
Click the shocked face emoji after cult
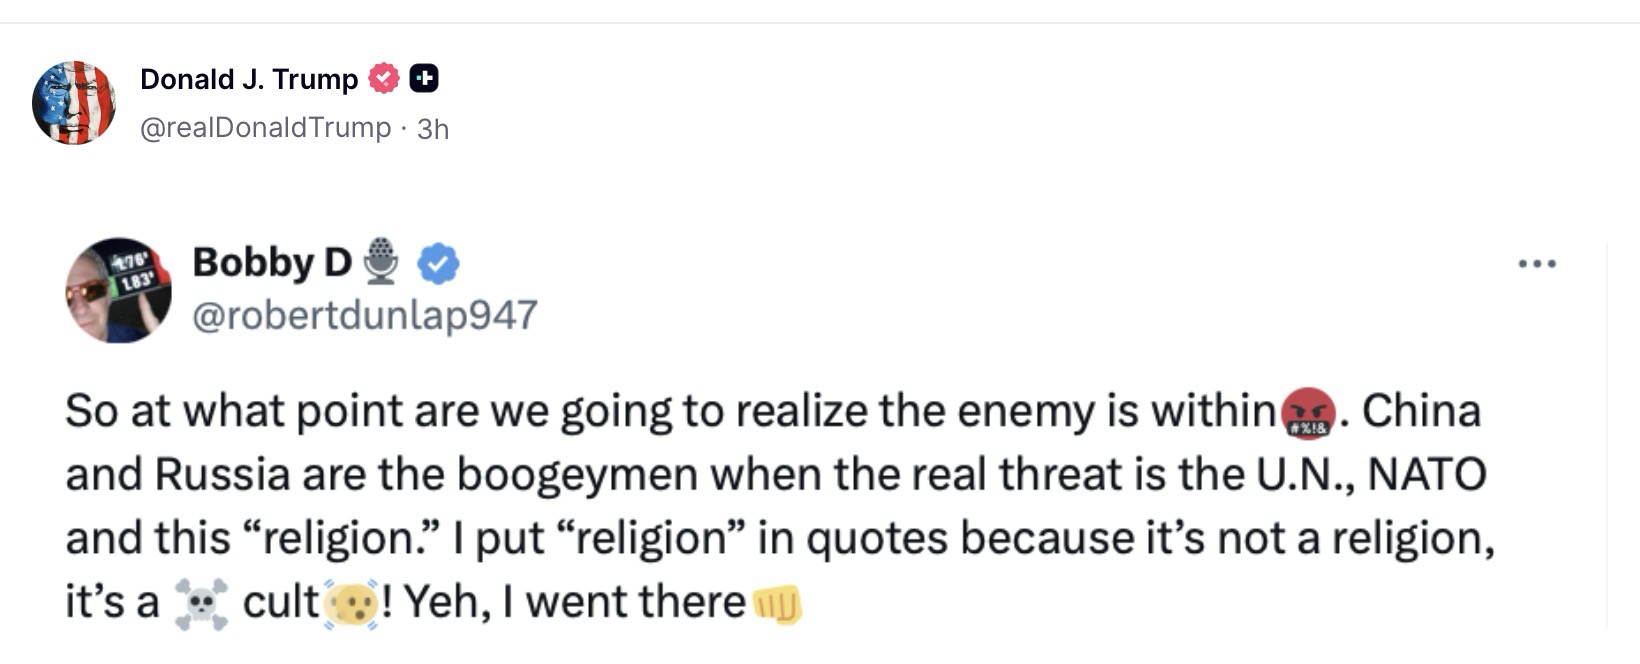[x=351, y=603]
